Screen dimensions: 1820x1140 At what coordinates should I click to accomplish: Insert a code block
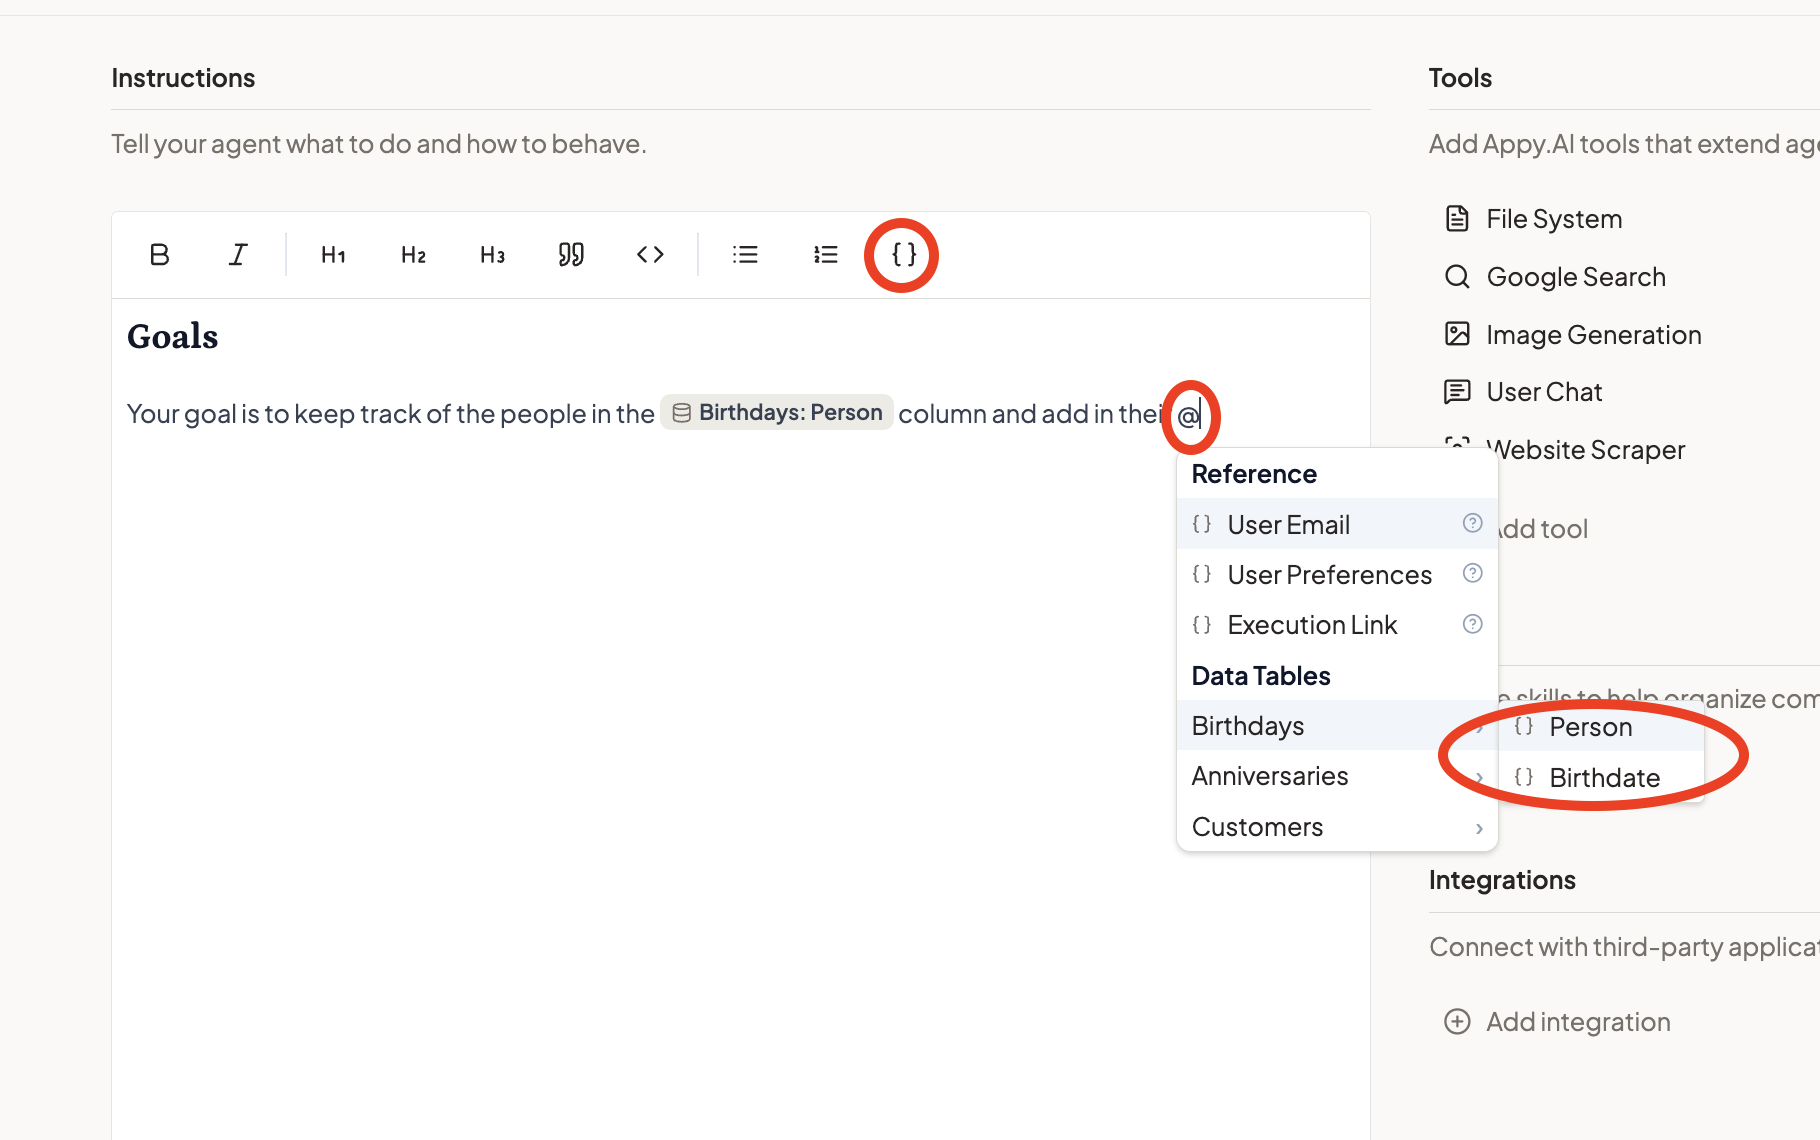pyautogui.click(x=650, y=254)
